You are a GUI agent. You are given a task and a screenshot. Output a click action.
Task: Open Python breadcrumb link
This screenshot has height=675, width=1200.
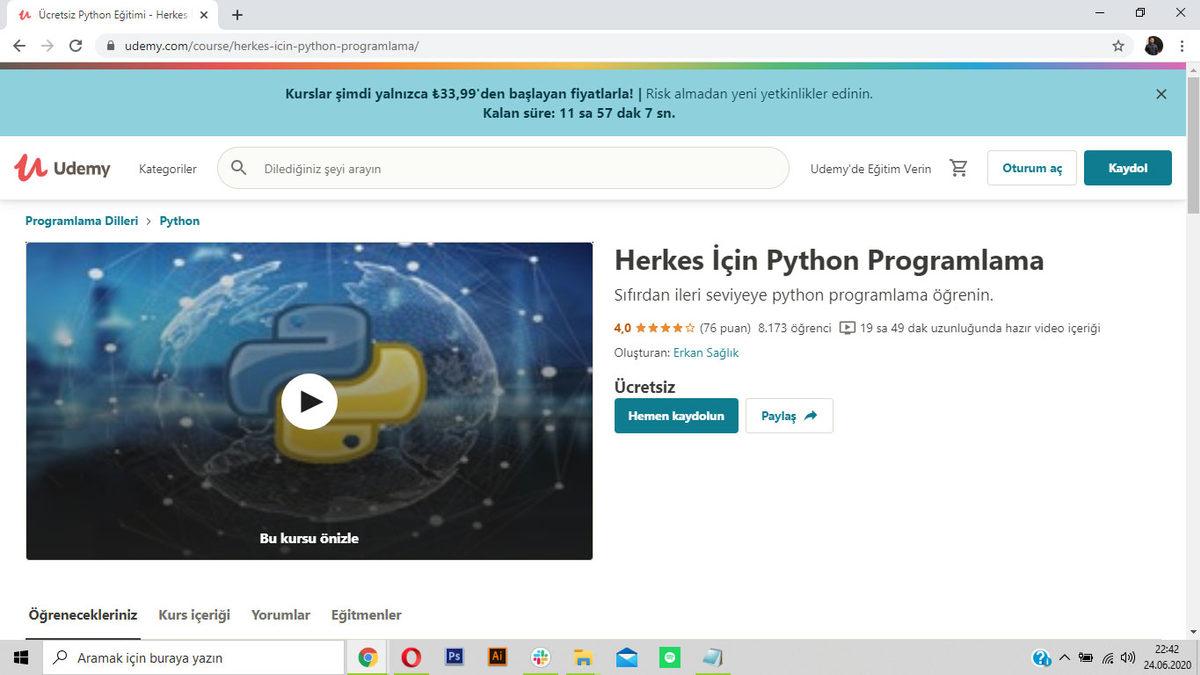180,221
